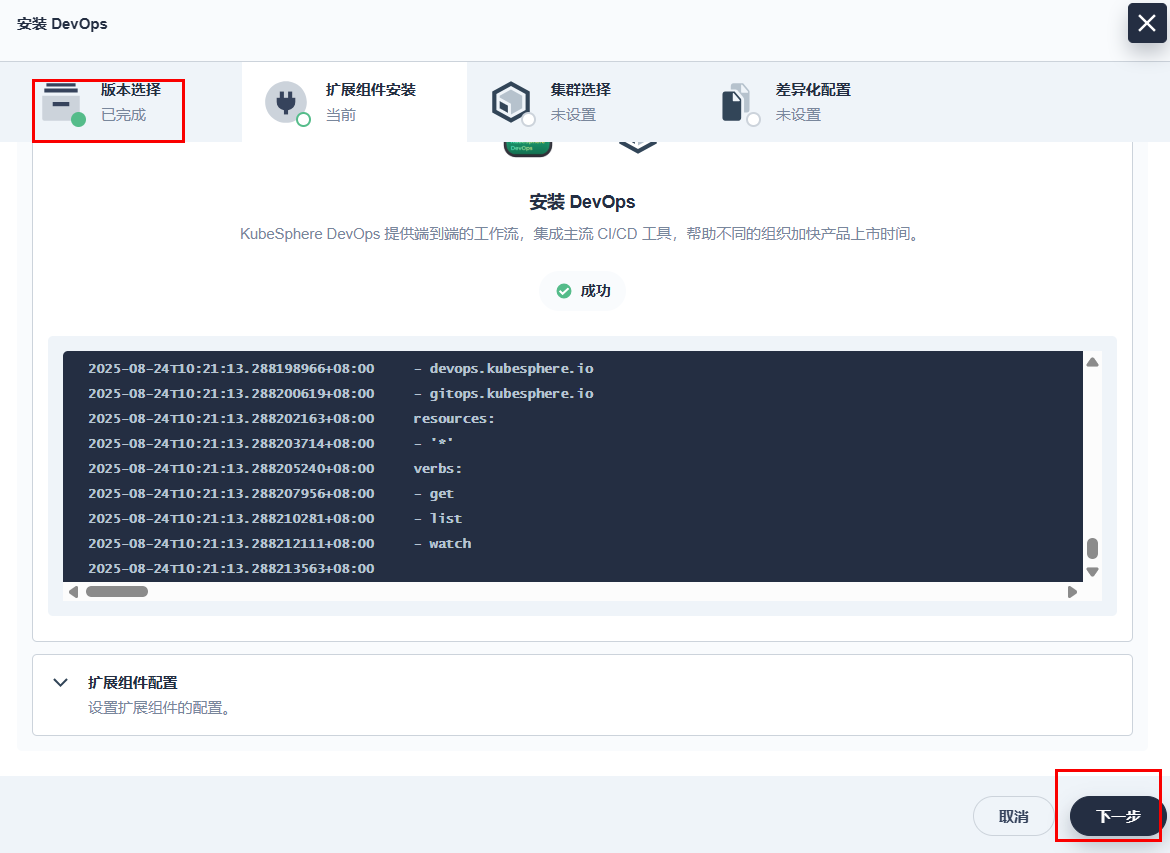Click the log horizontal scroll right arrow
This screenshot has height=853, width=1170.
[x=1072, y=592]
